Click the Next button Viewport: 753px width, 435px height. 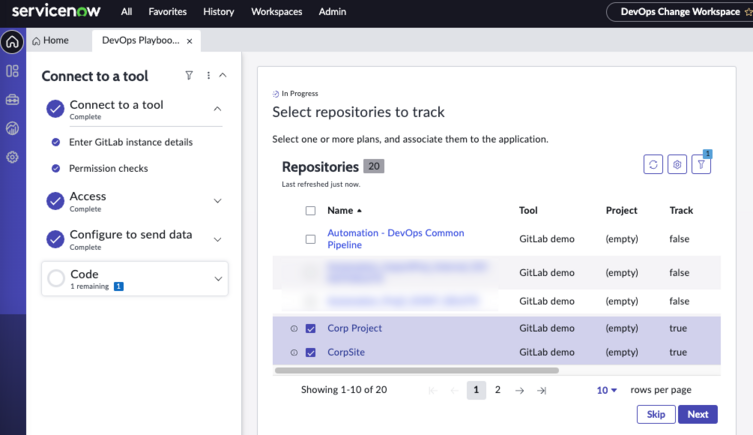[698, 414]
